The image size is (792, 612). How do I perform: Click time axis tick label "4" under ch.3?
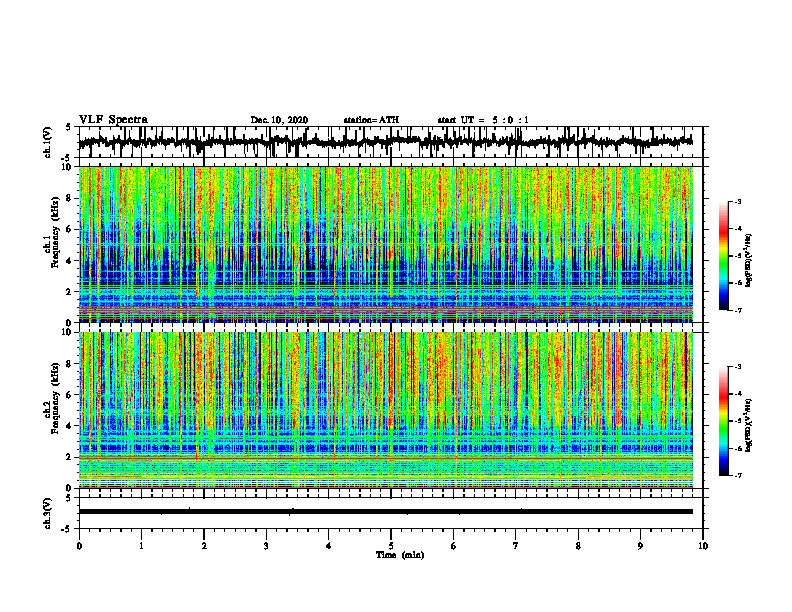click(x=328, y=546)
